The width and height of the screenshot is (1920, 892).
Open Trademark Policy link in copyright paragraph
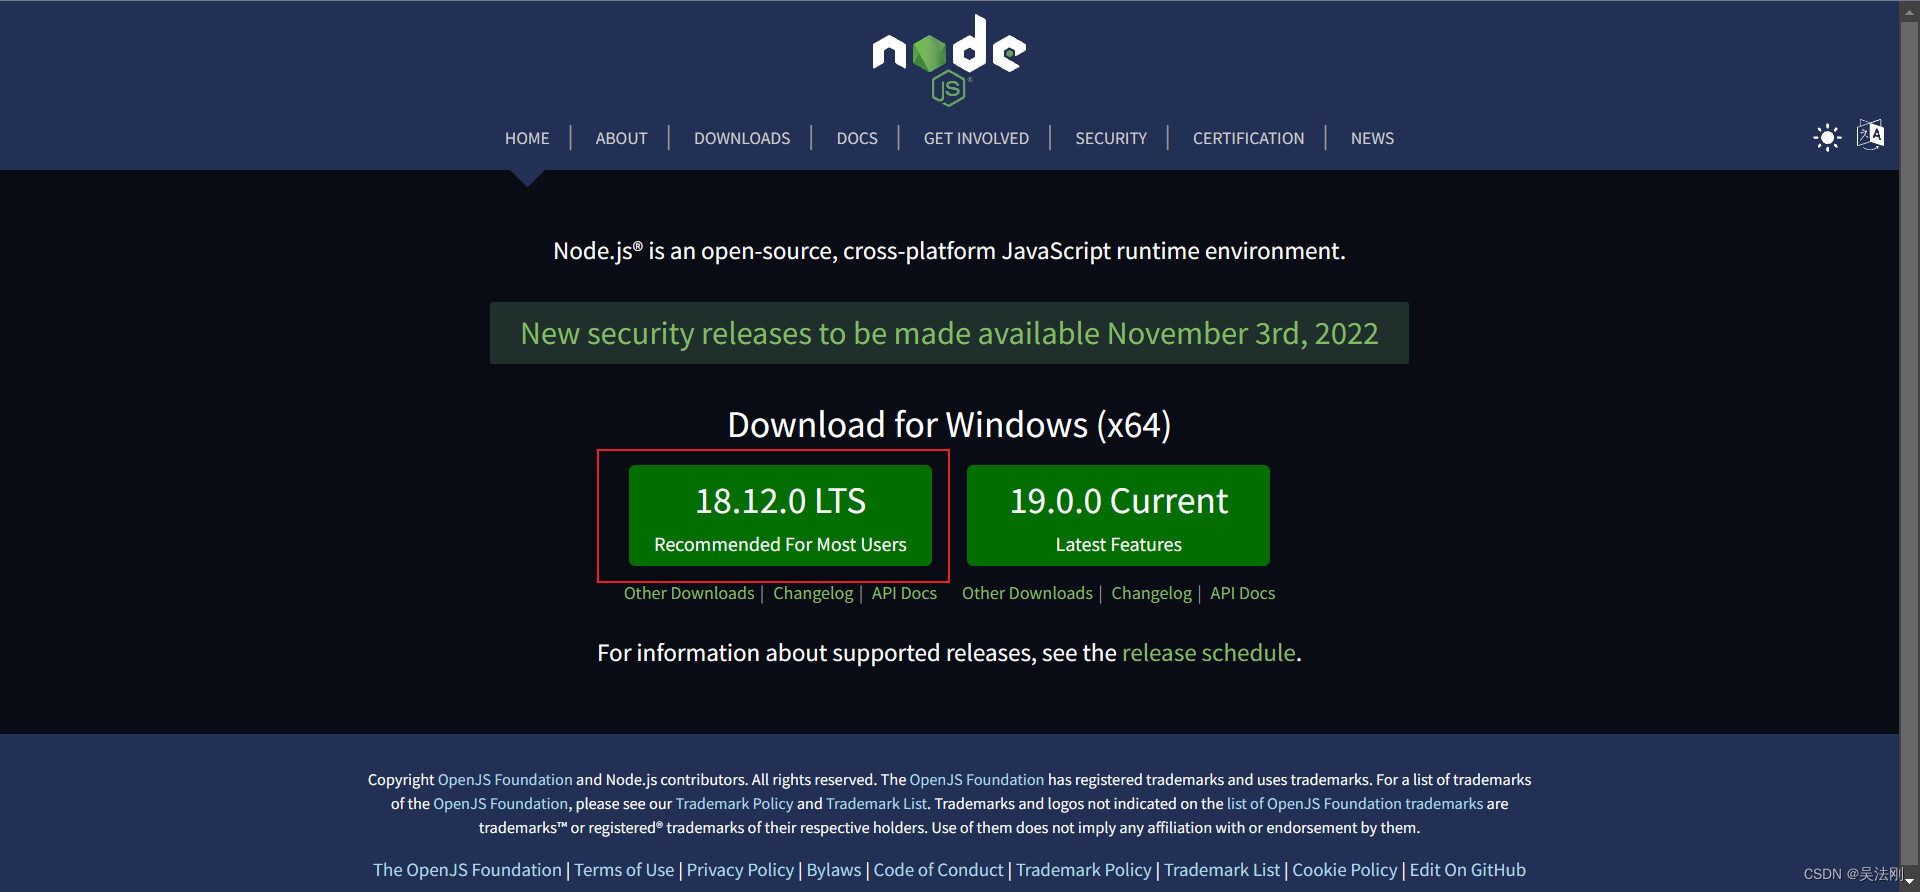(734, 803)
